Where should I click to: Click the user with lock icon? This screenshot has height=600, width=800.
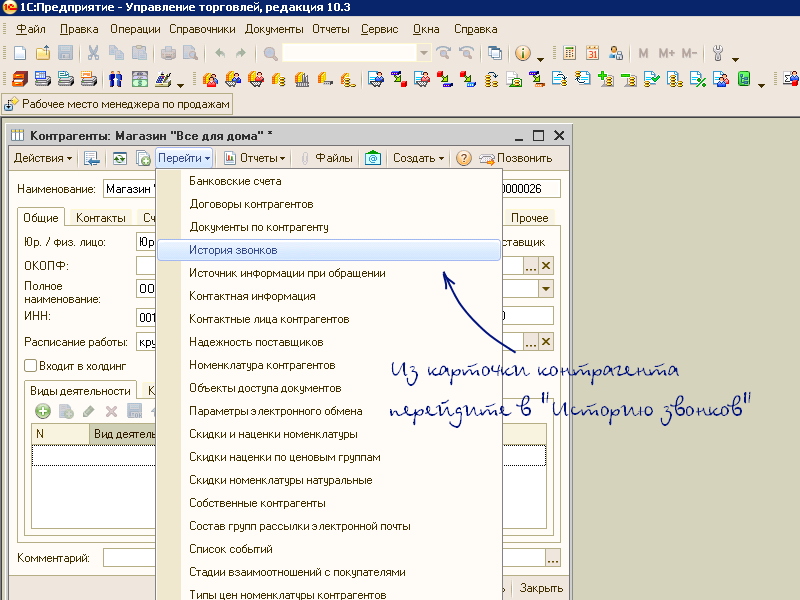[x=616, y=53]
